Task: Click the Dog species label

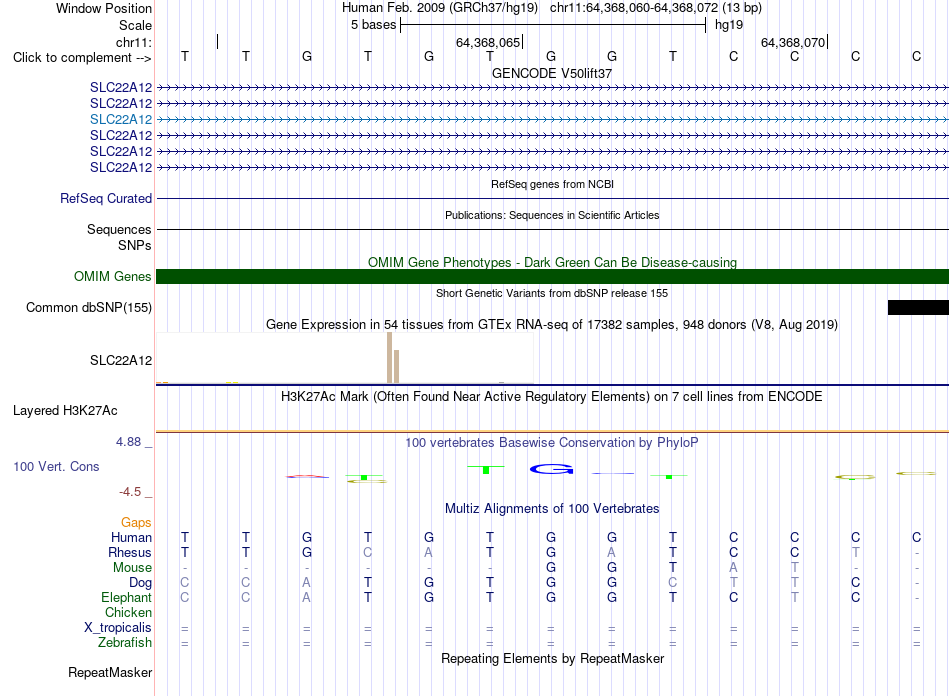Action: click(x=140, y=583)
